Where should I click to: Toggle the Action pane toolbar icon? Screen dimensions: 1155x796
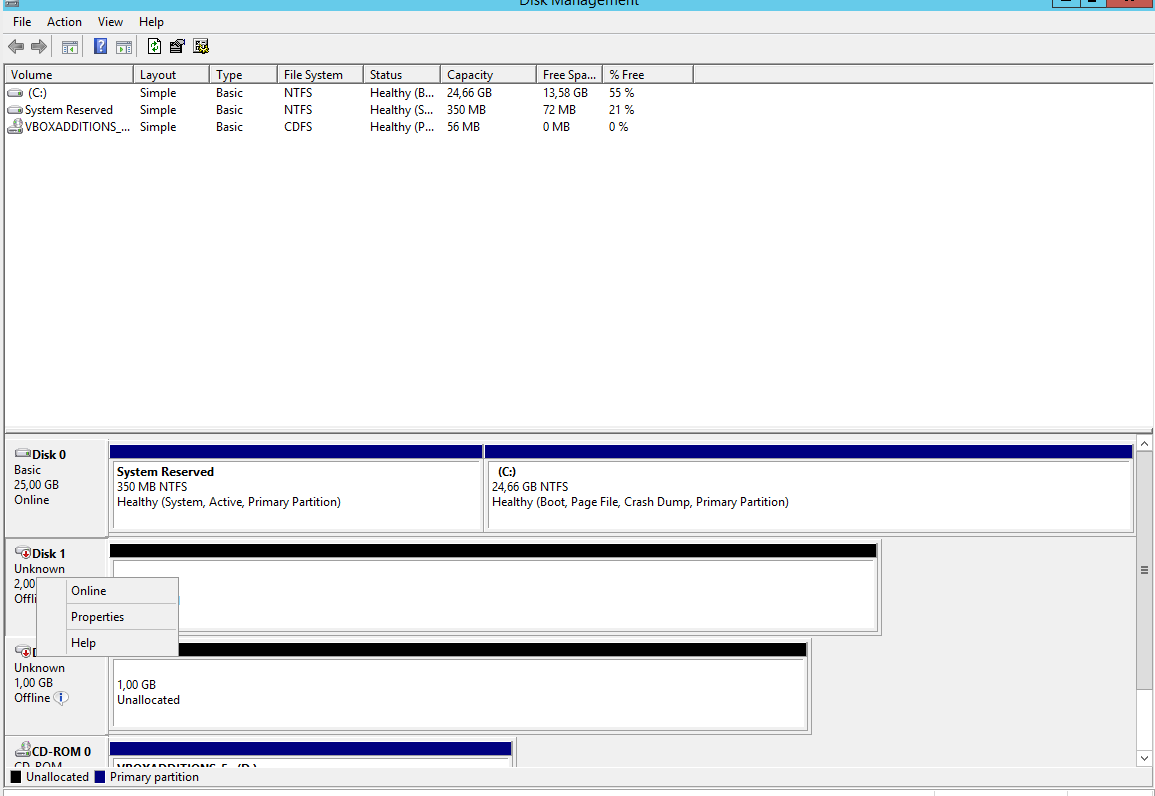(124, 46)
